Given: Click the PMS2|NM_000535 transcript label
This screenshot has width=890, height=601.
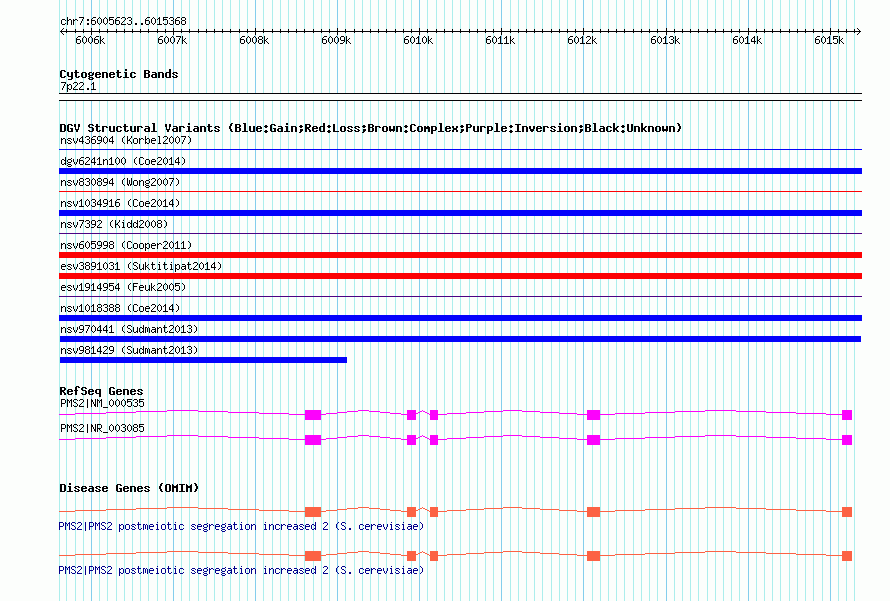Looking at the screenshot, I should click(x=102, y=404).
